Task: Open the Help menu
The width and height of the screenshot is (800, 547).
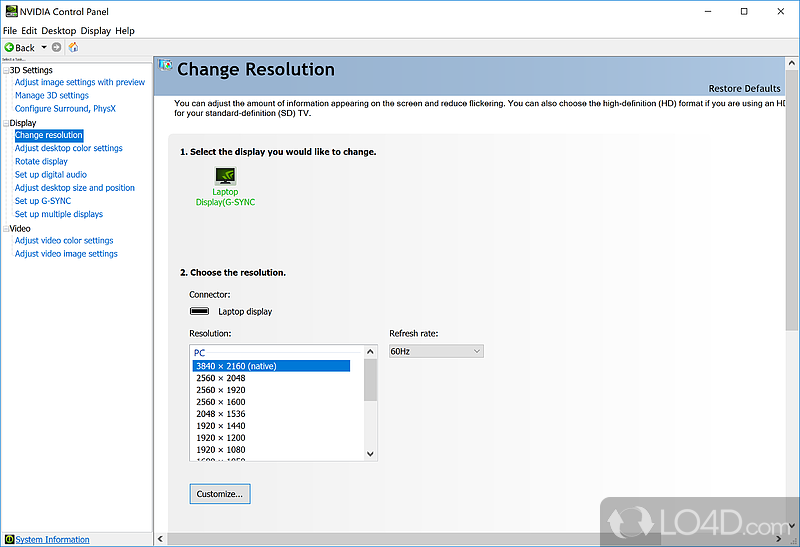Action: [x=125, y=31]
